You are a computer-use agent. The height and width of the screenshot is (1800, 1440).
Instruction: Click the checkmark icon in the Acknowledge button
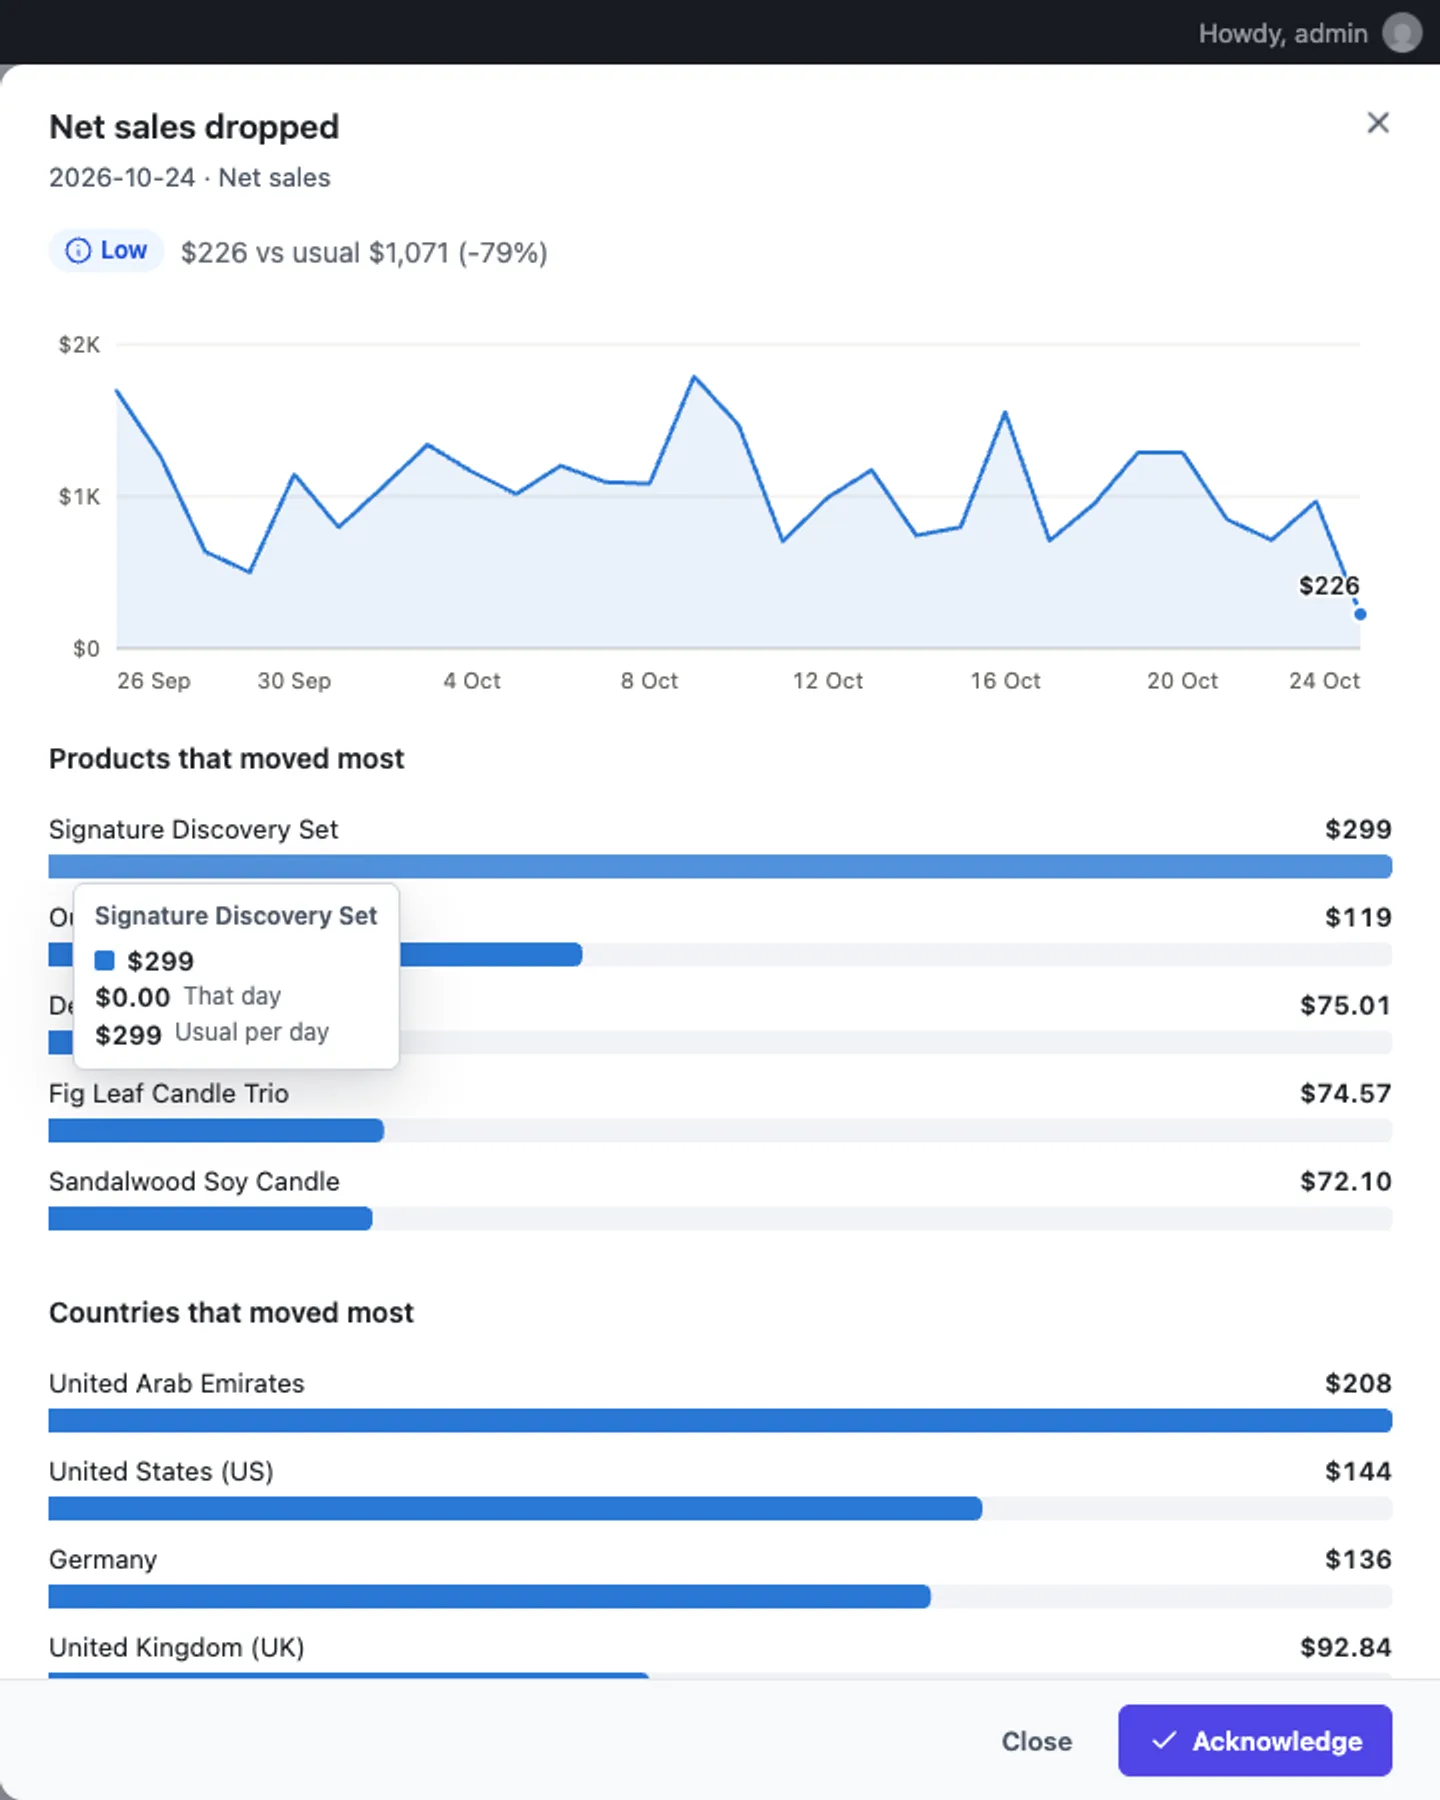[1164, 1741]
